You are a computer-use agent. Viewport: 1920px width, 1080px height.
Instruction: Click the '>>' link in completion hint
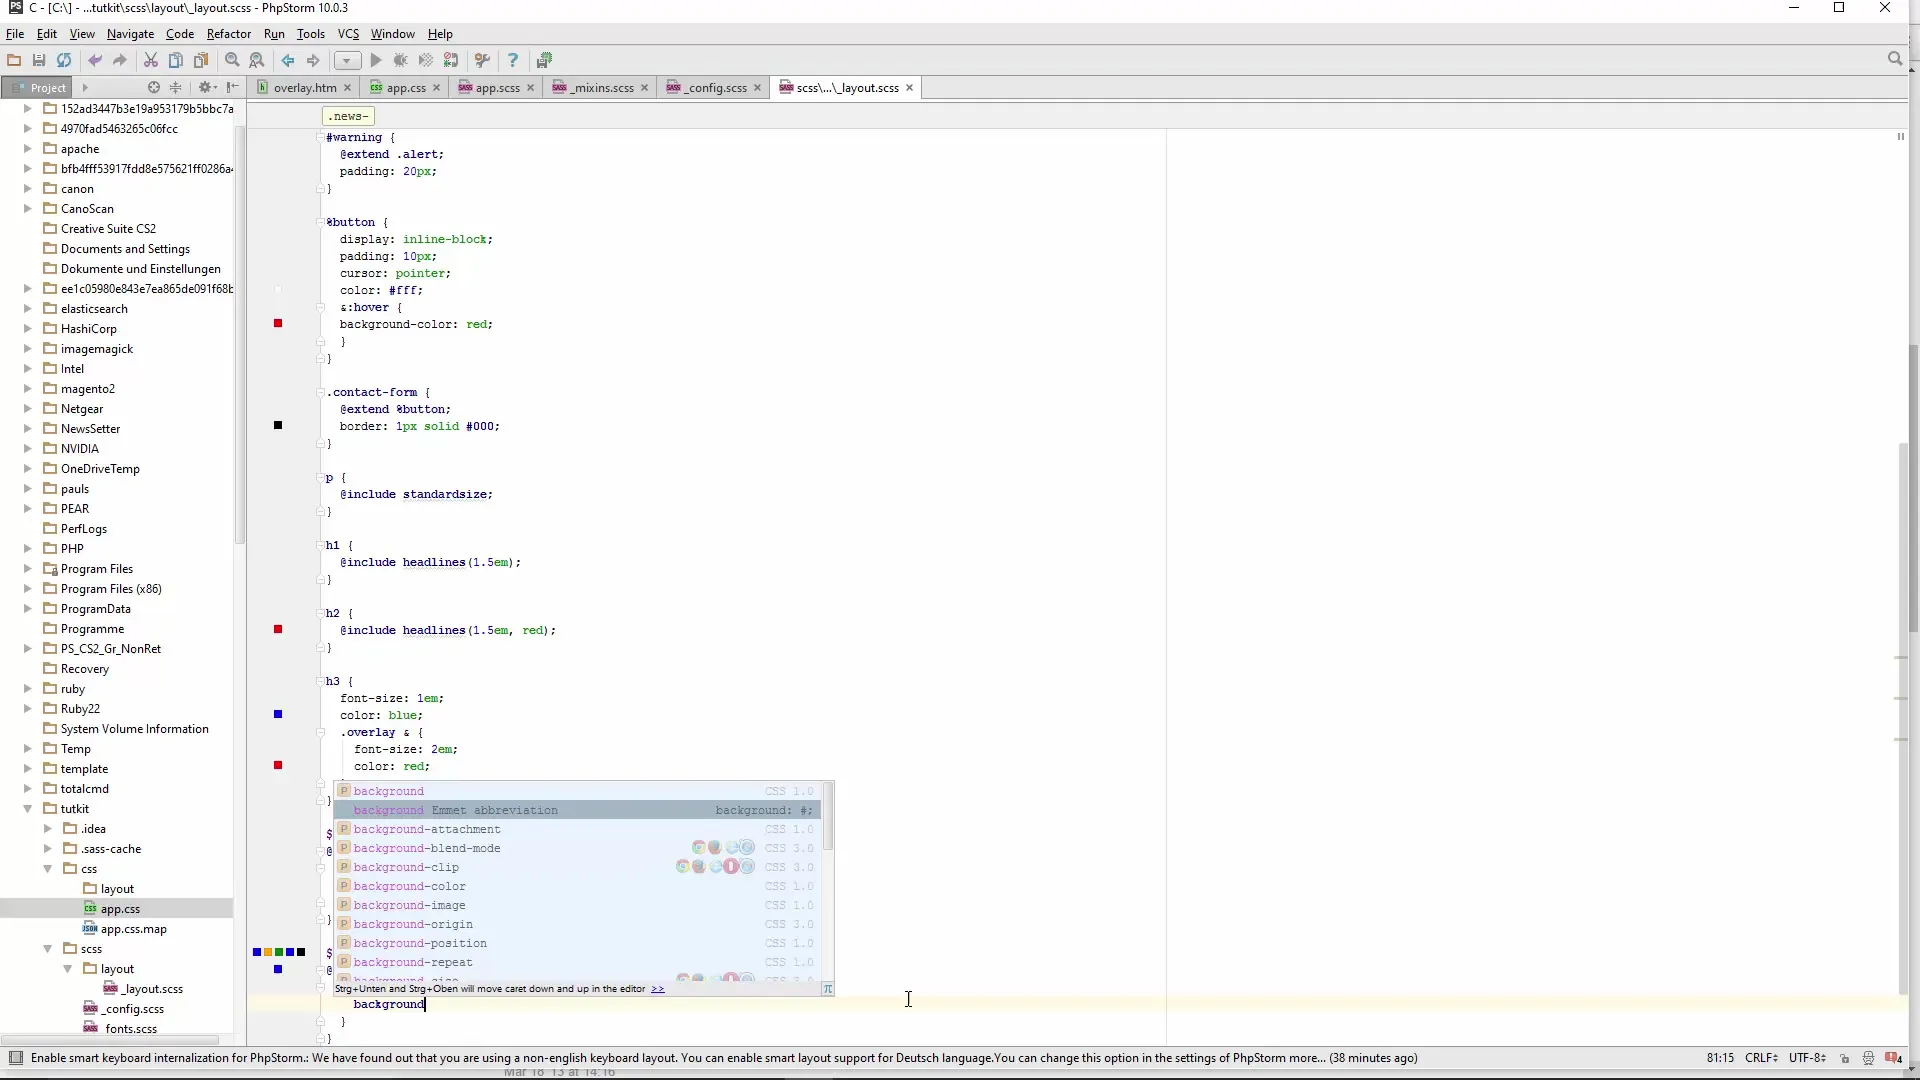[658, 989]
